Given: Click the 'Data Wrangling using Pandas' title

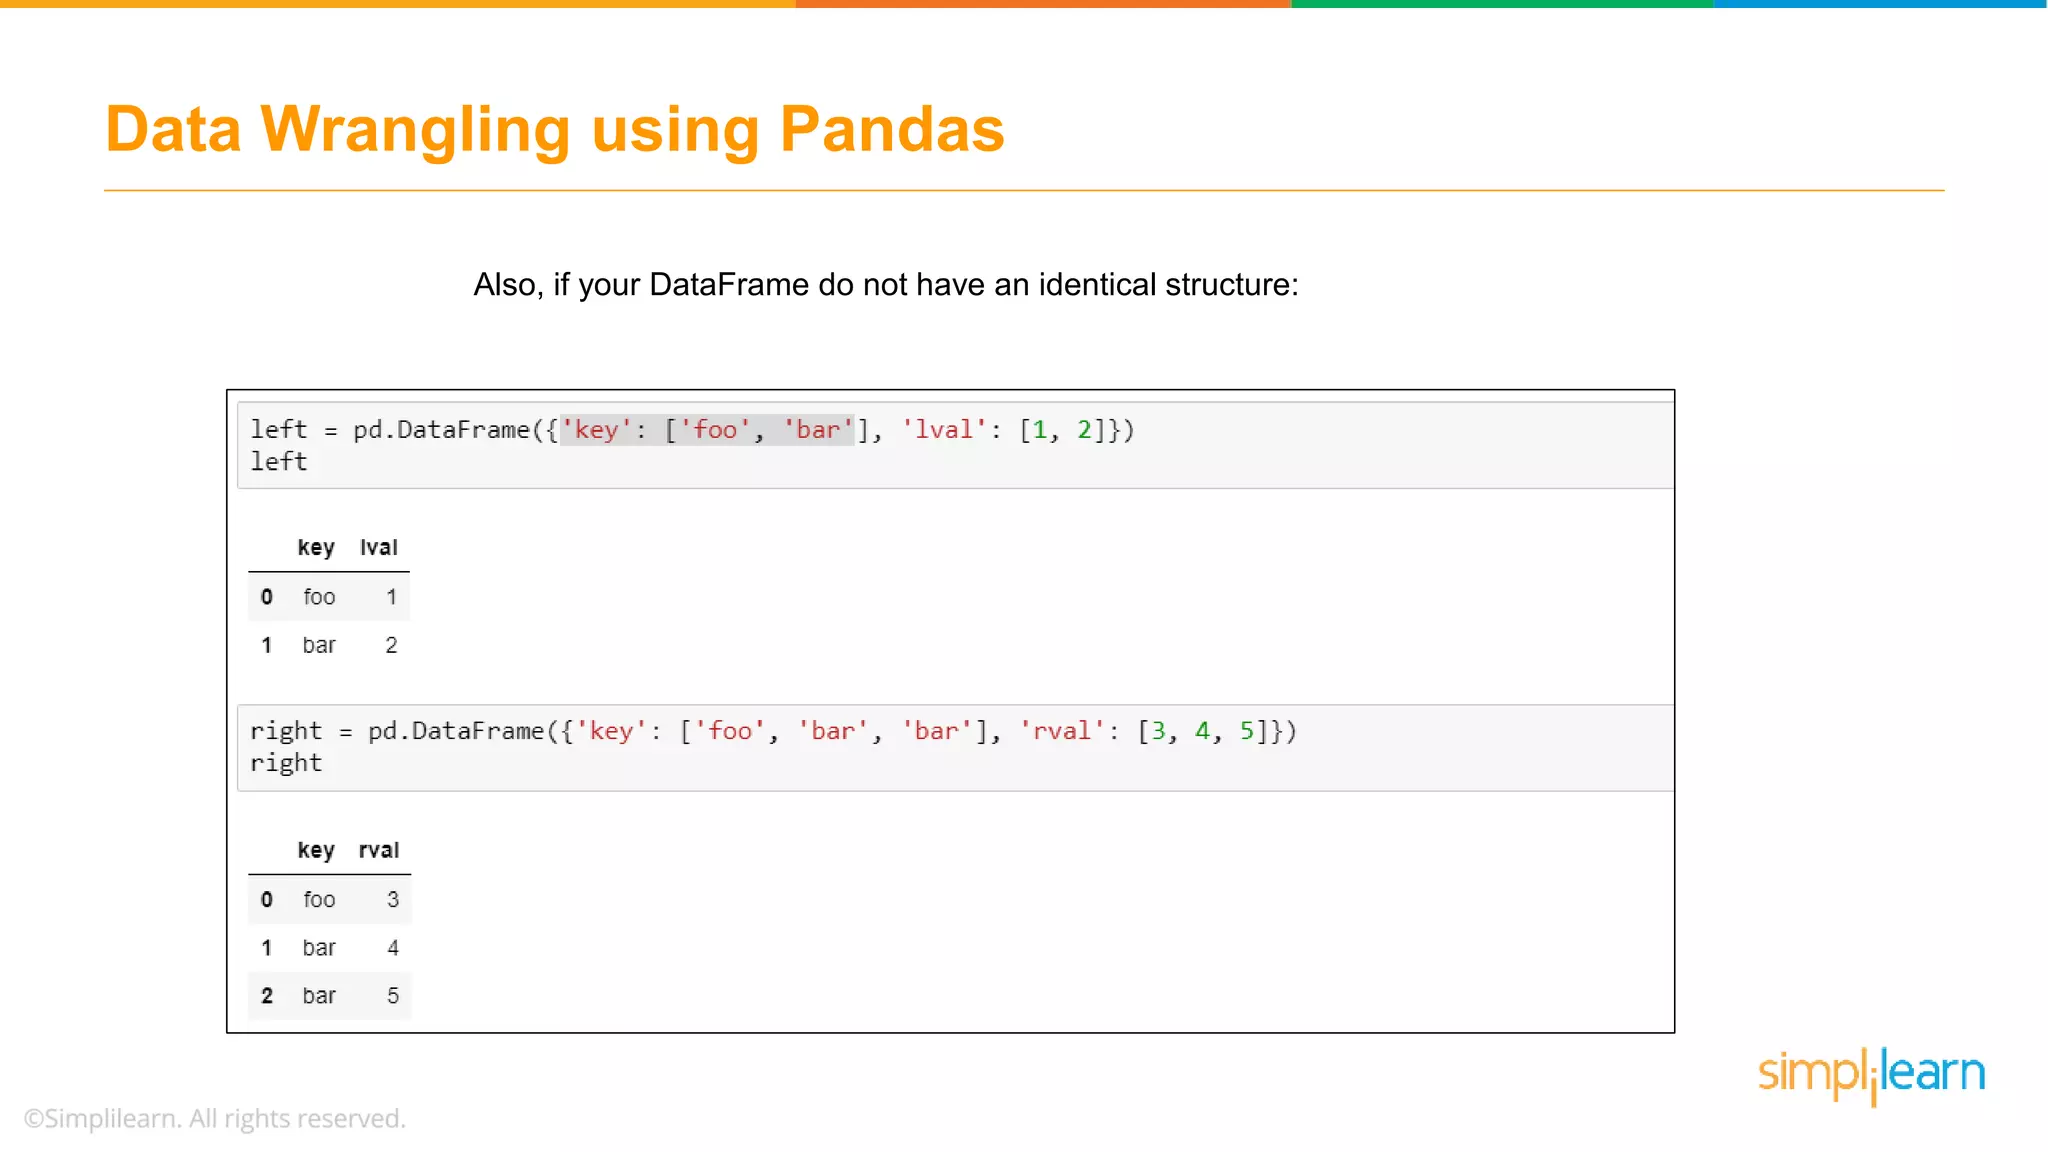Looking at the screenshot, I should [x=555, y=130].
